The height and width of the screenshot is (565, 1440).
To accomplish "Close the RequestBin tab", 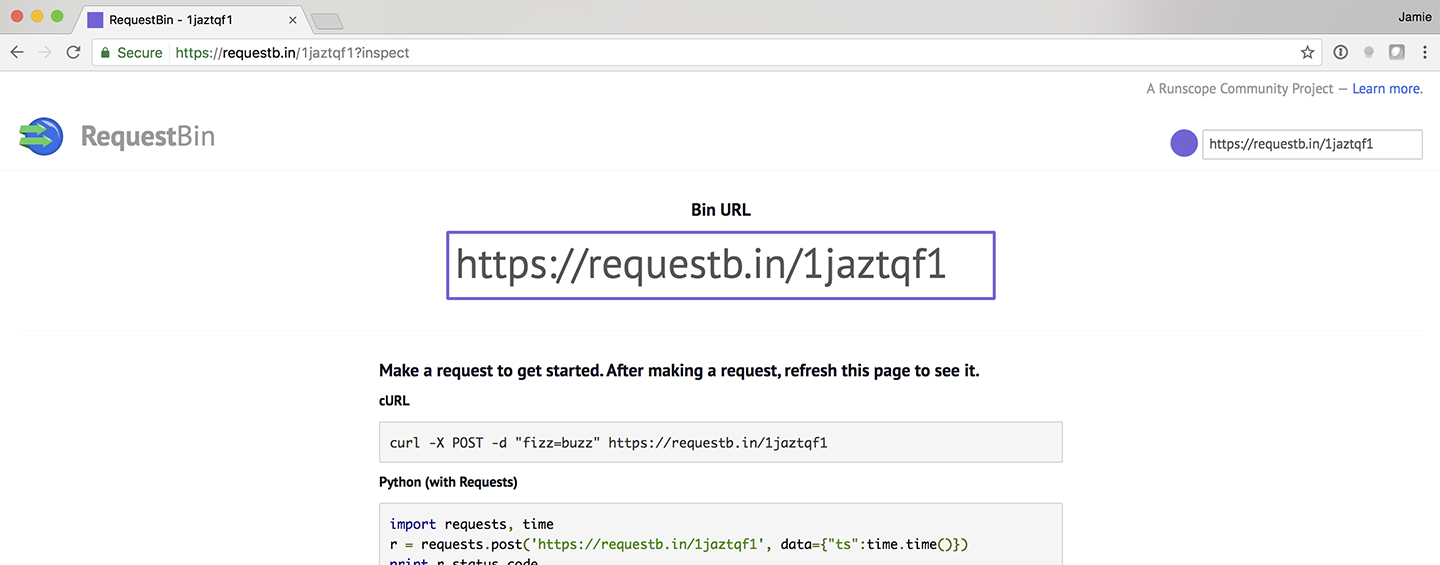I will coord(292,20).
